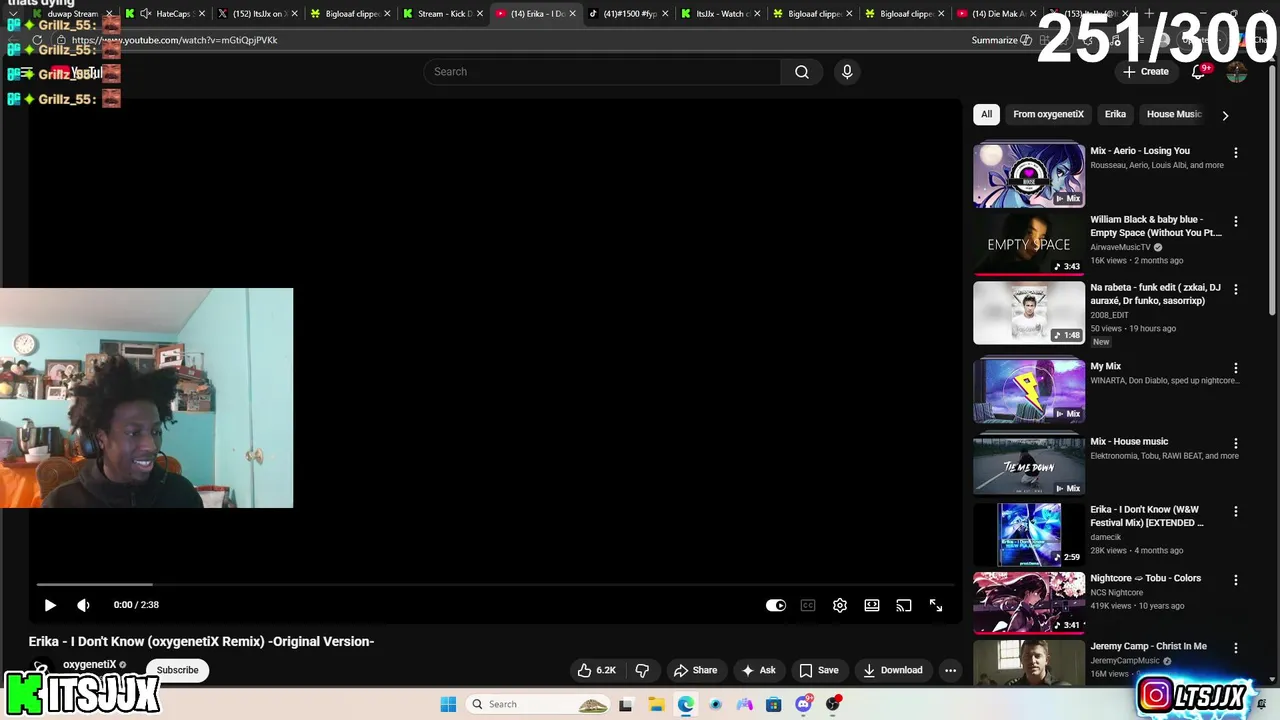Search with your voice microphone

point(847,72)
